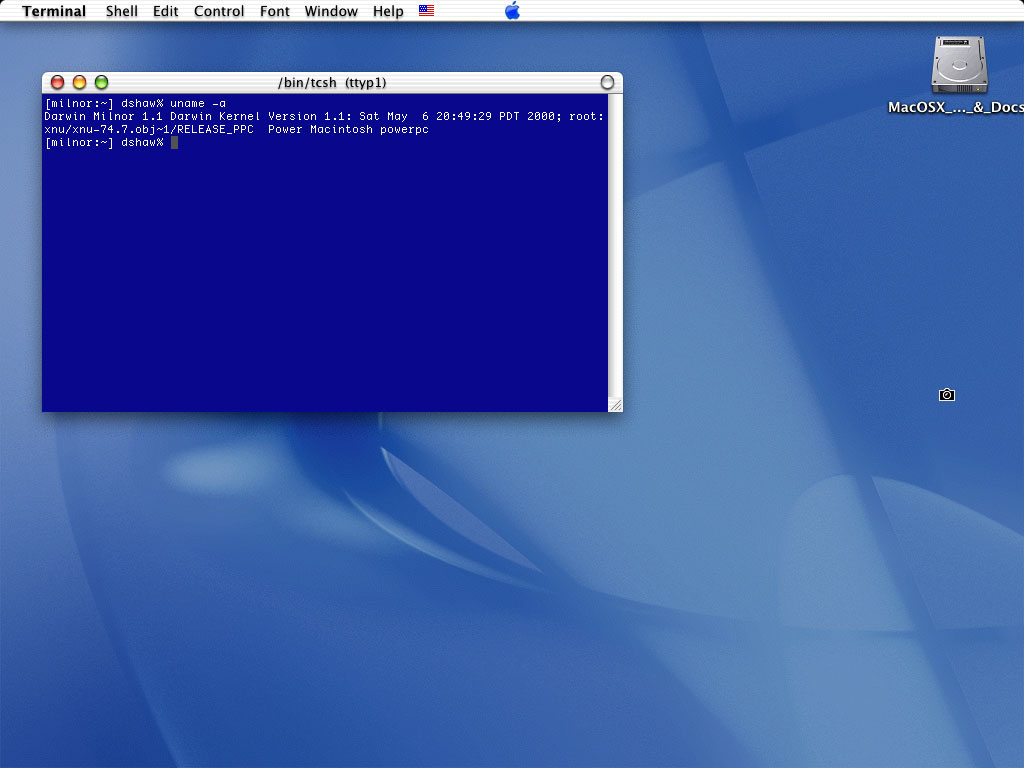Select the MacOSX hard drive desktop icon

click(x=959, y=65)
